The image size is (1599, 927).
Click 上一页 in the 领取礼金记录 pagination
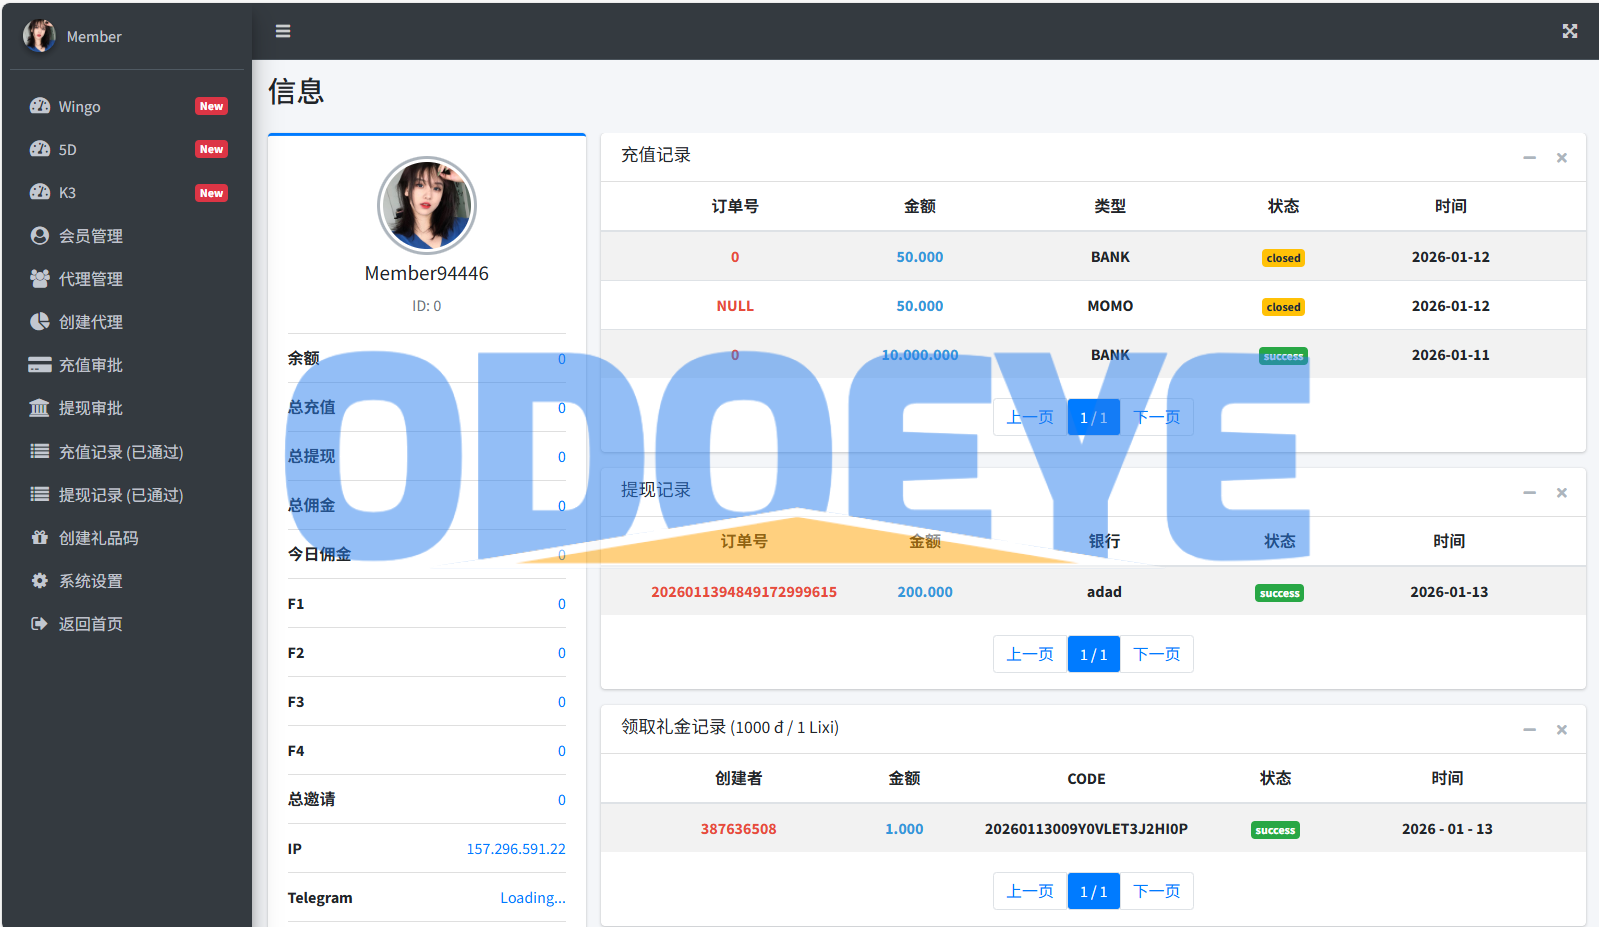(x=1030, y=891)
